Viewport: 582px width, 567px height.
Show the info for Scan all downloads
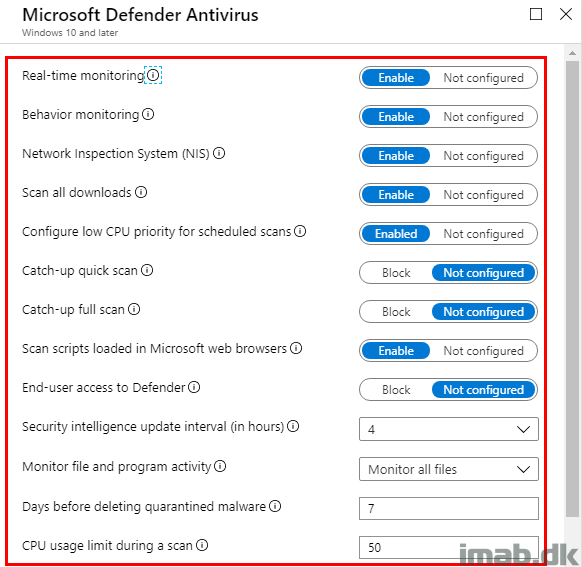click(x=141, y=192)
